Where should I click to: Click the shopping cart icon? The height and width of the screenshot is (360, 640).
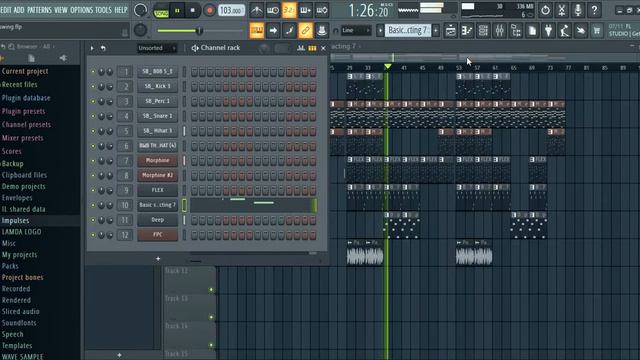point(597,31)
